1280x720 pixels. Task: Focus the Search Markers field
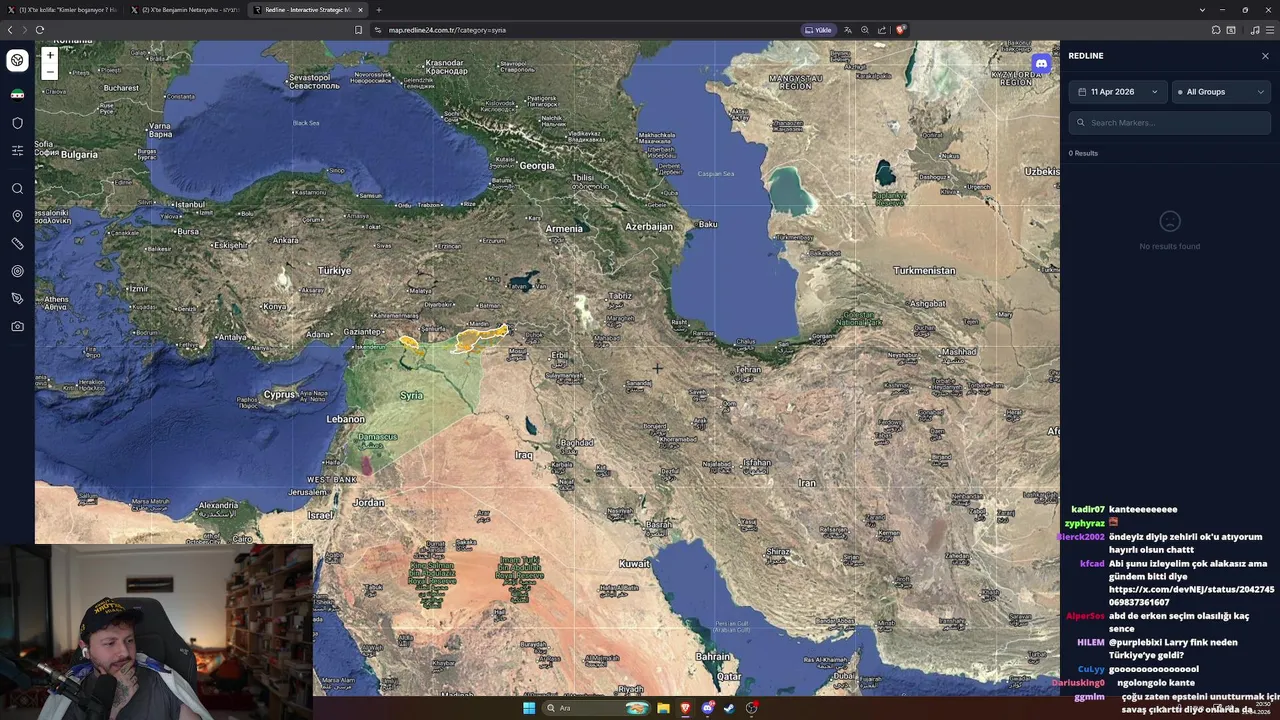pos(1169,123)
